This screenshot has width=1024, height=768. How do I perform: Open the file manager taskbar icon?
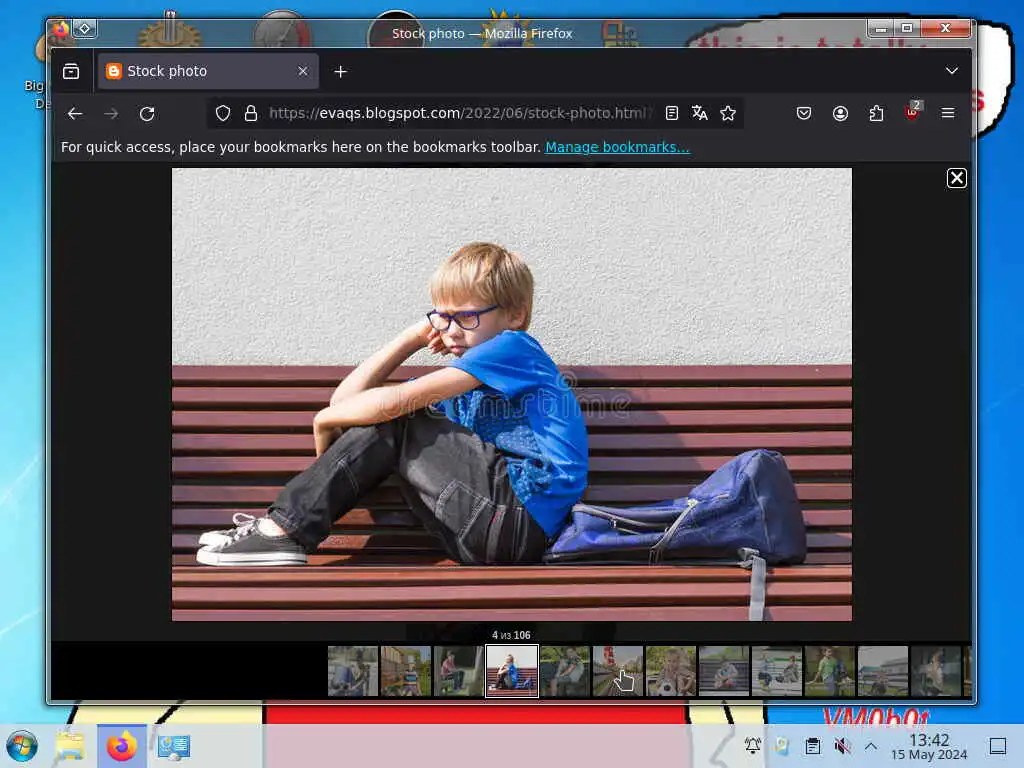click(70, 746)
